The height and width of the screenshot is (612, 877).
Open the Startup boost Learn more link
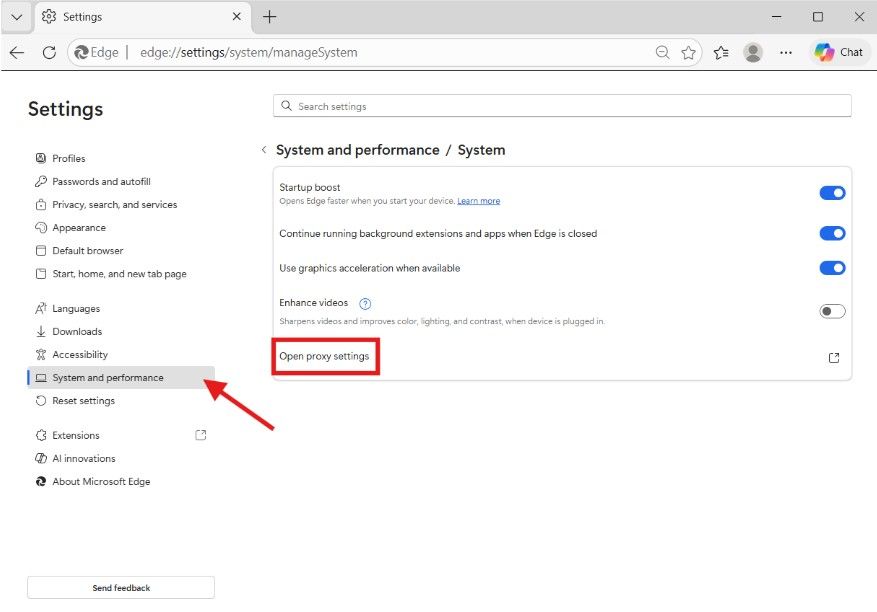tap(479, 201)
